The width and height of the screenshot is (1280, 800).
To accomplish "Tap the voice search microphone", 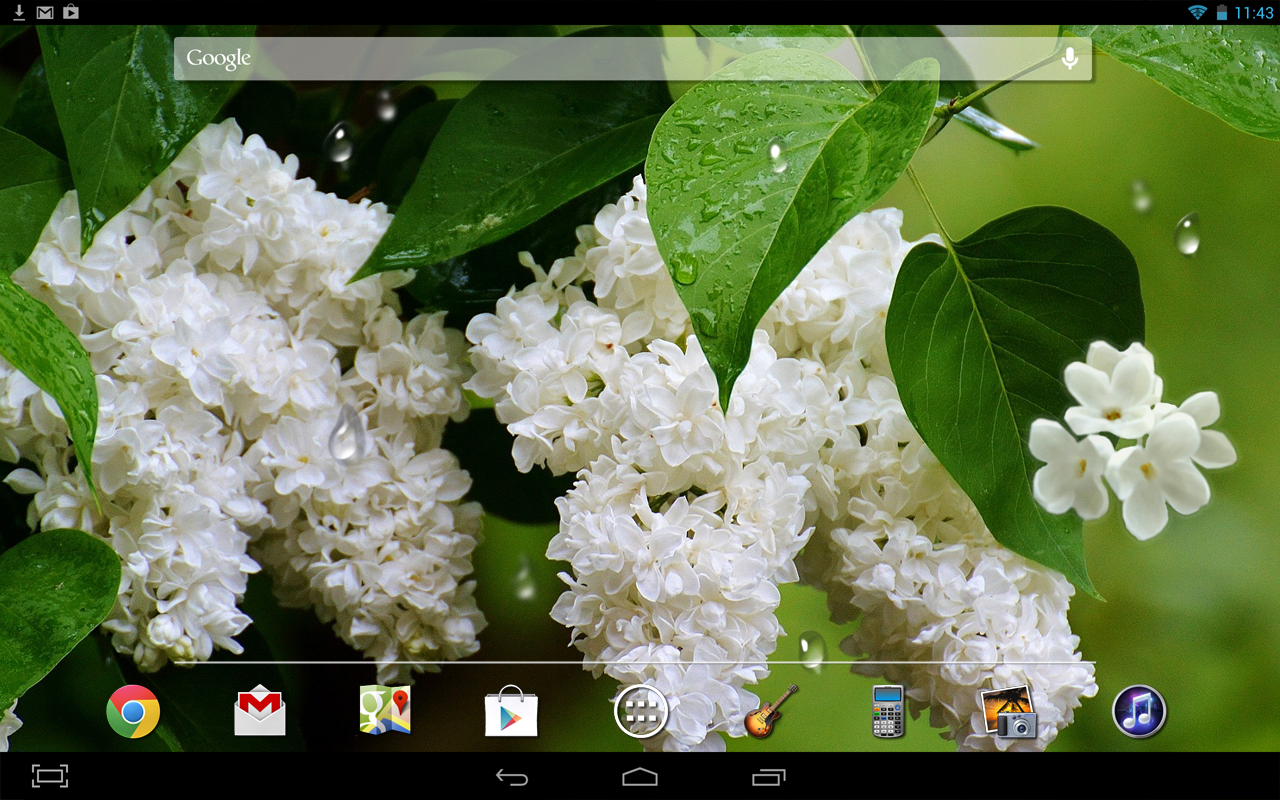I will (1070, 58).
